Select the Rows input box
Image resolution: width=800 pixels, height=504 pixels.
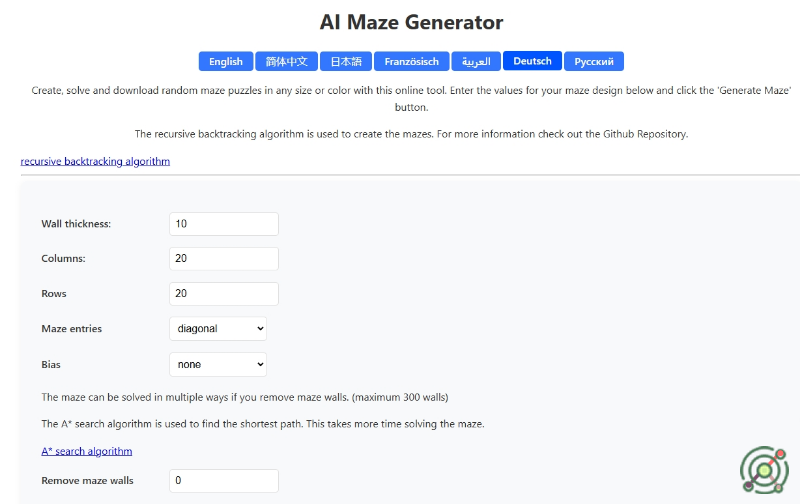(x=224, y=294)
